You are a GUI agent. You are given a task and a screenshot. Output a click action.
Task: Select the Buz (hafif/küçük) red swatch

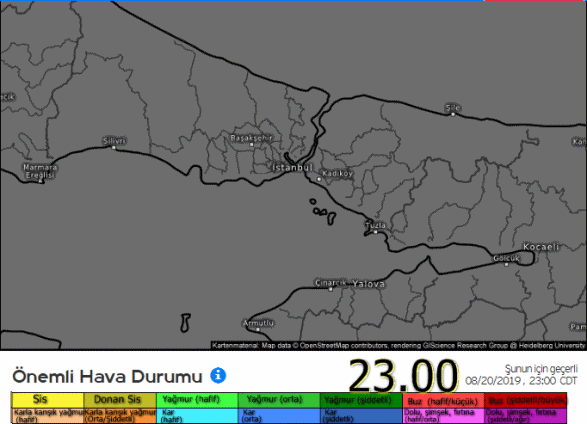(x=443, y=400)
